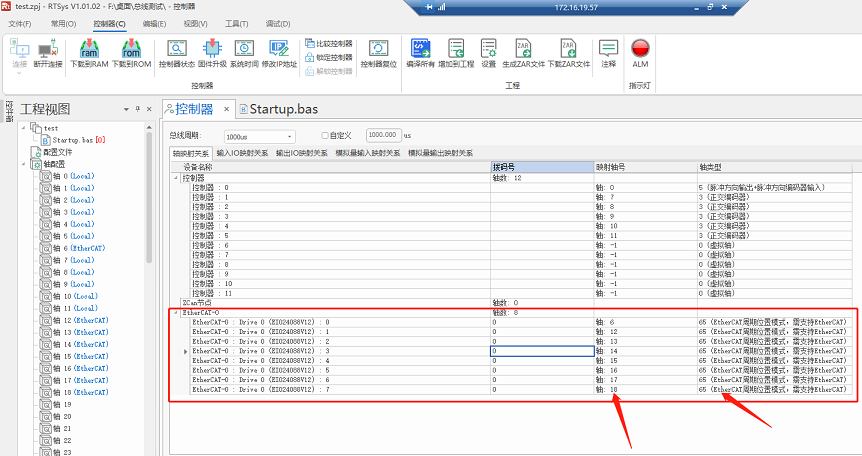Open 系统时间 (System Time)

tap(244, 53)
